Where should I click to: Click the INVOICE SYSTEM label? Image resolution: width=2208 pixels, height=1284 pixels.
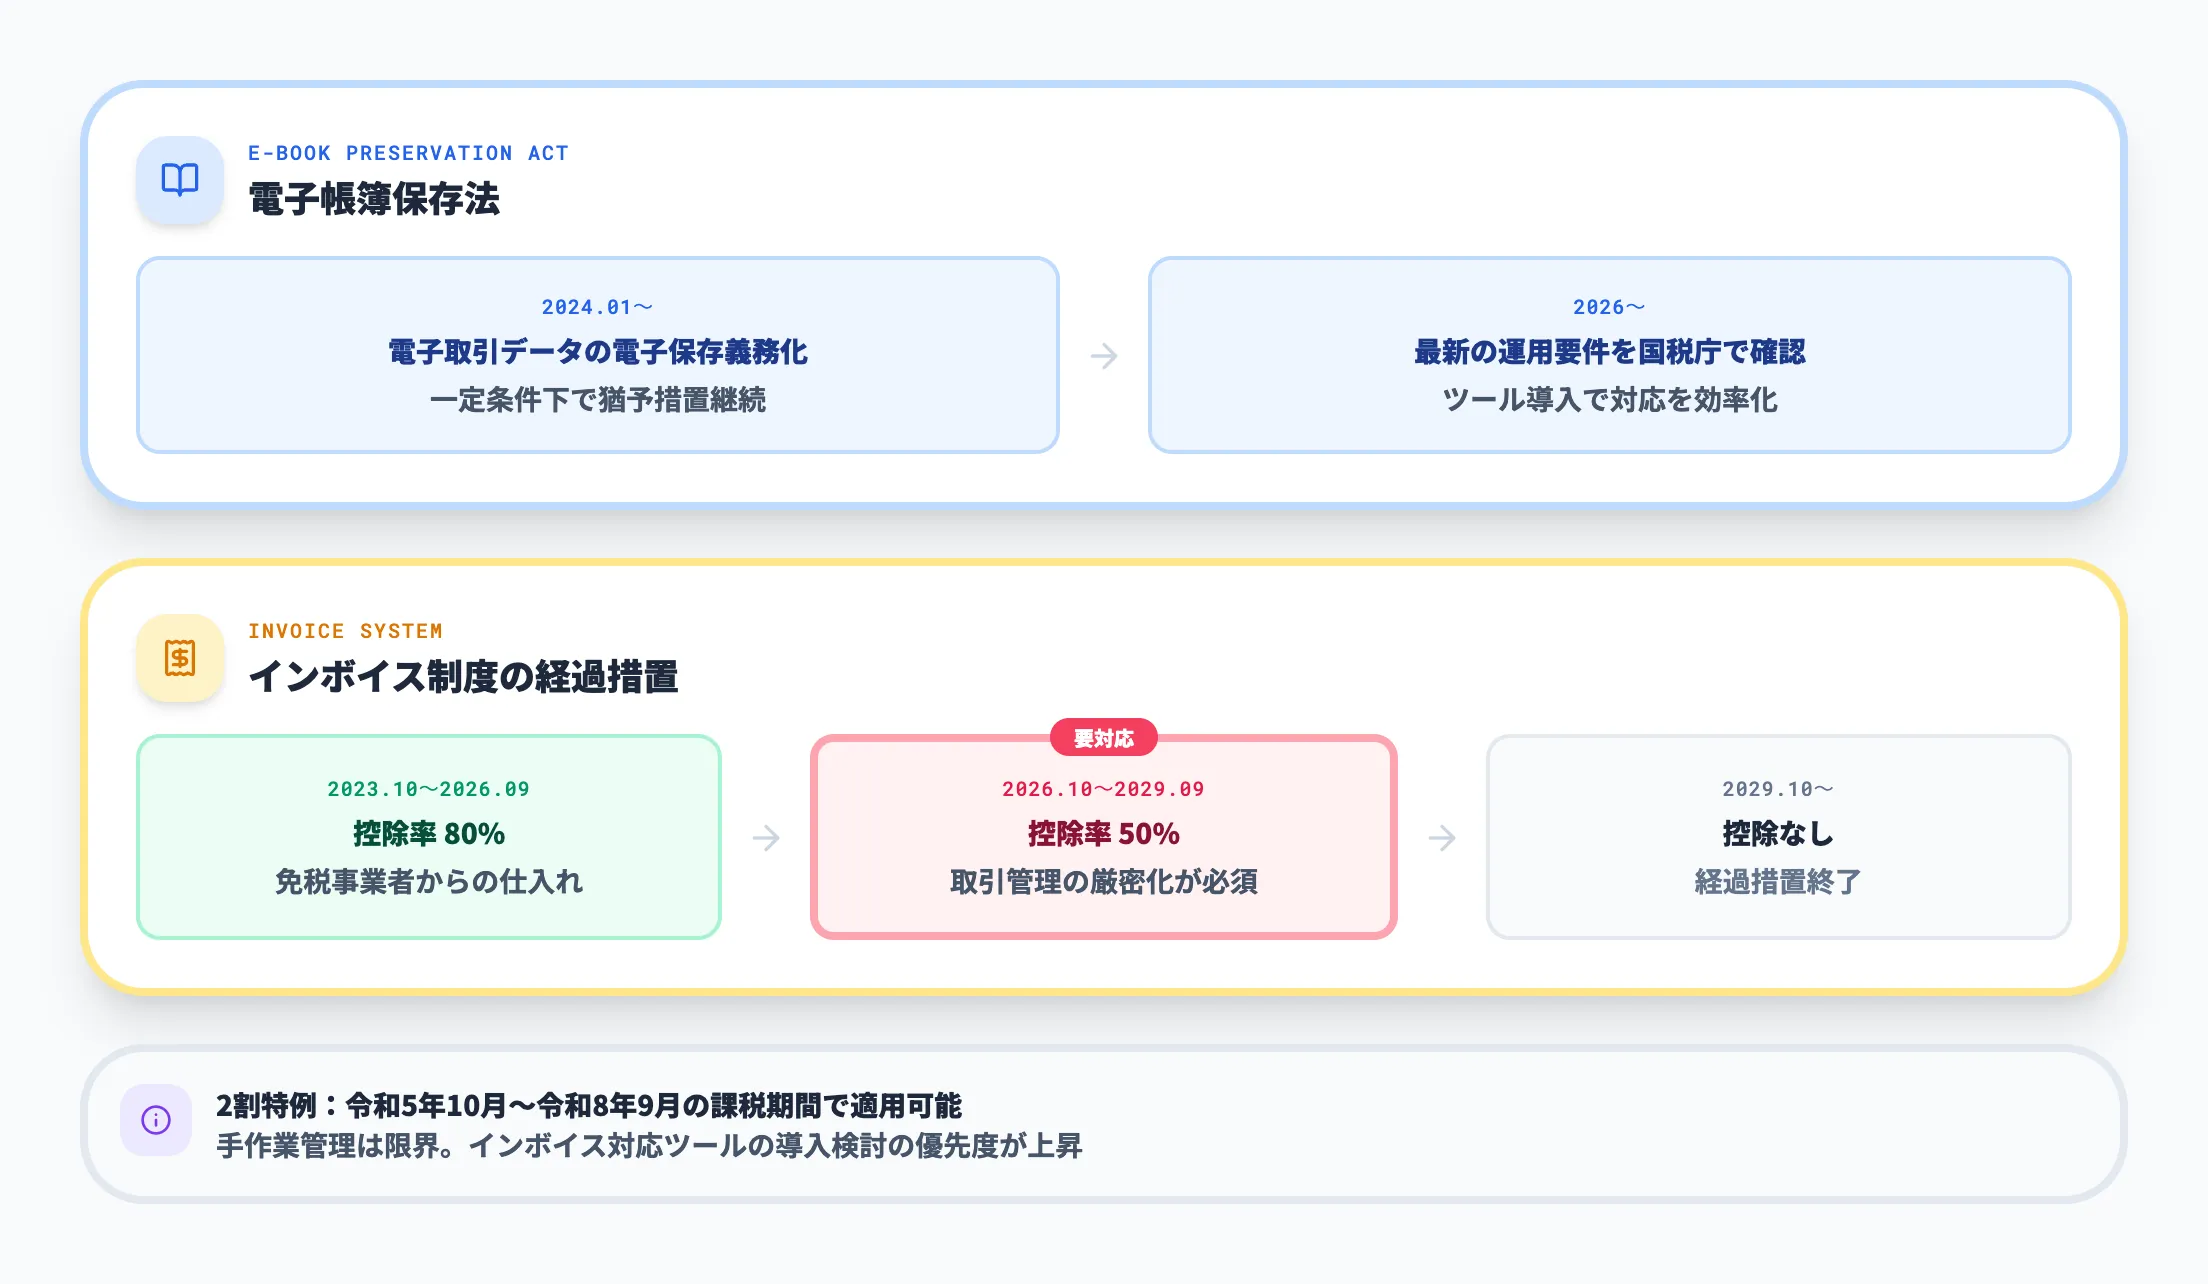click(x=345, y=631)
